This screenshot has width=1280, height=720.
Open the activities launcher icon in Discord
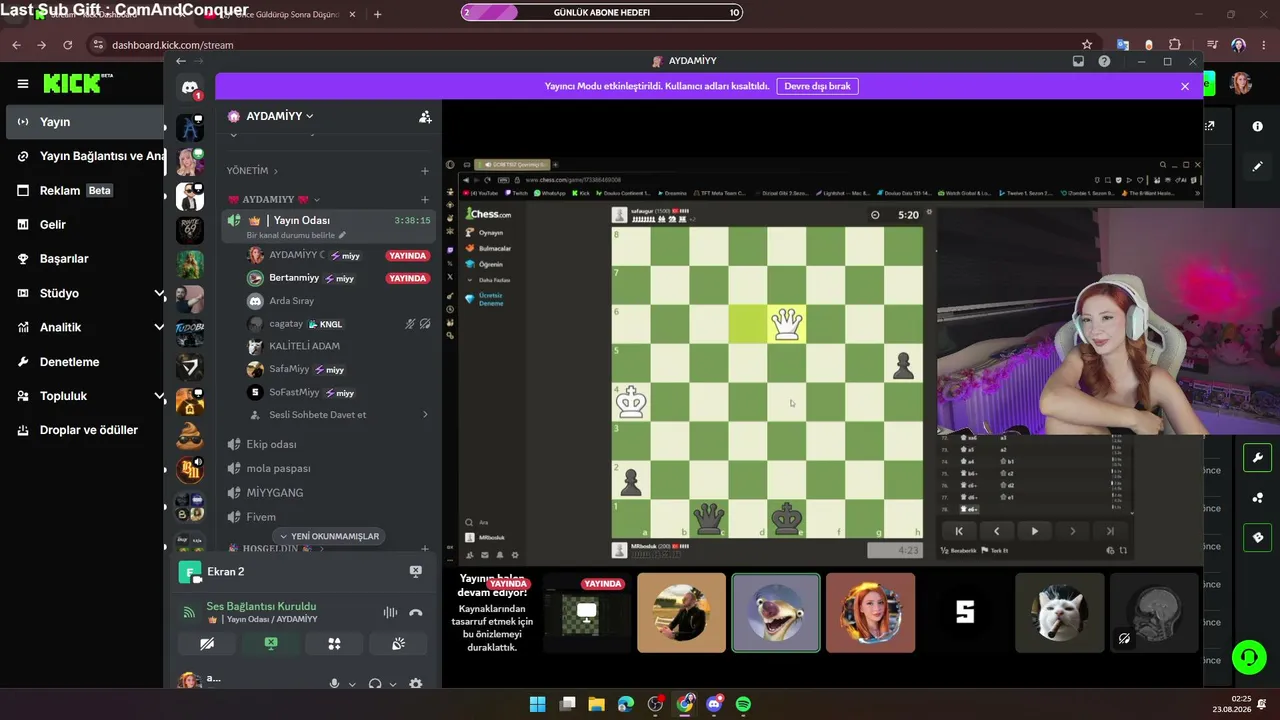coord(334,644)
